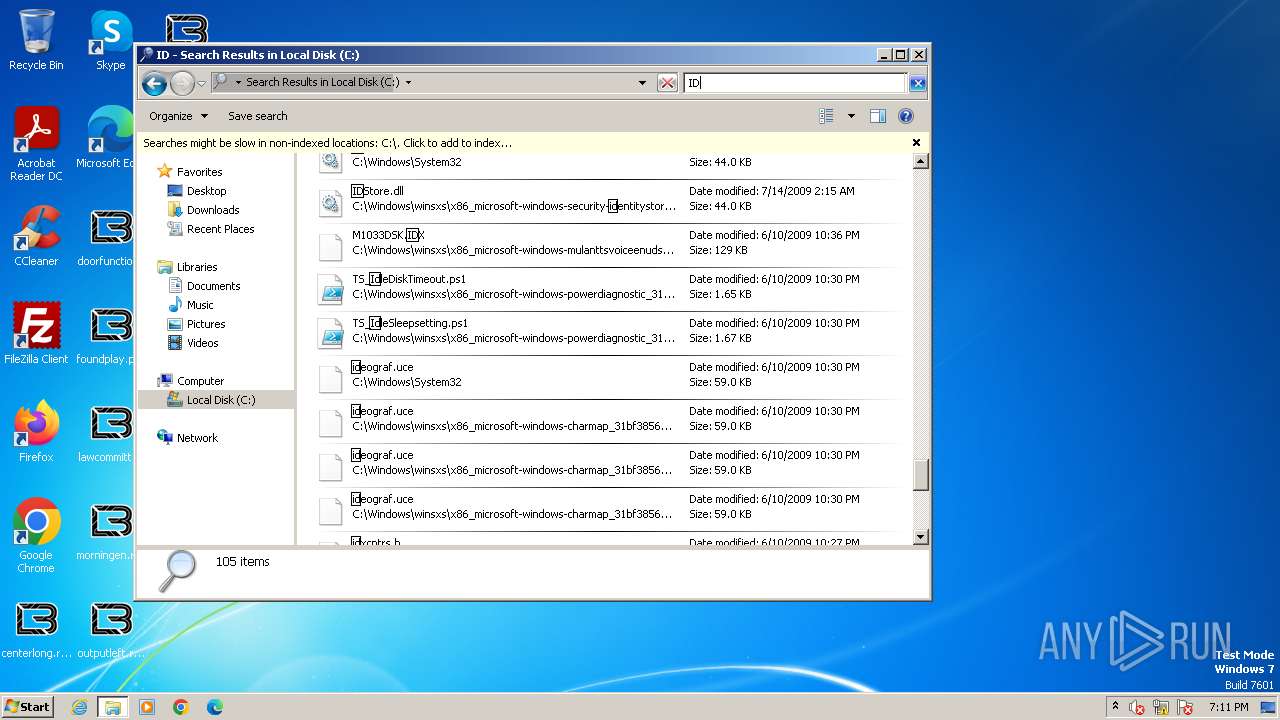
Task: Select Libraries in navigation pane
Action: (x=196, y=267)
